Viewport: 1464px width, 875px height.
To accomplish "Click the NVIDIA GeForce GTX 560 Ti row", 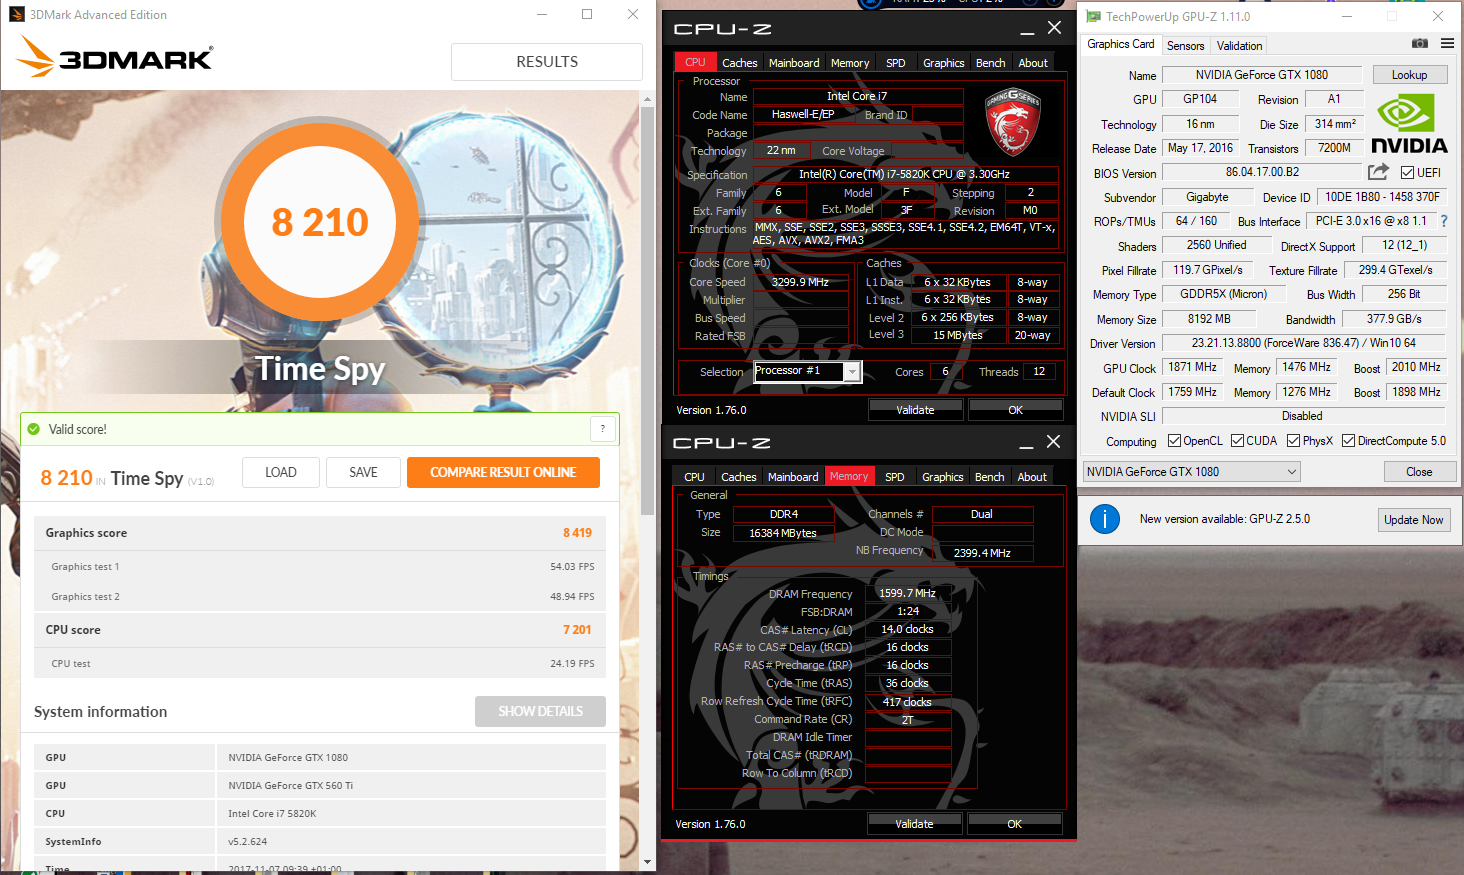I will [x=320, y=785].
